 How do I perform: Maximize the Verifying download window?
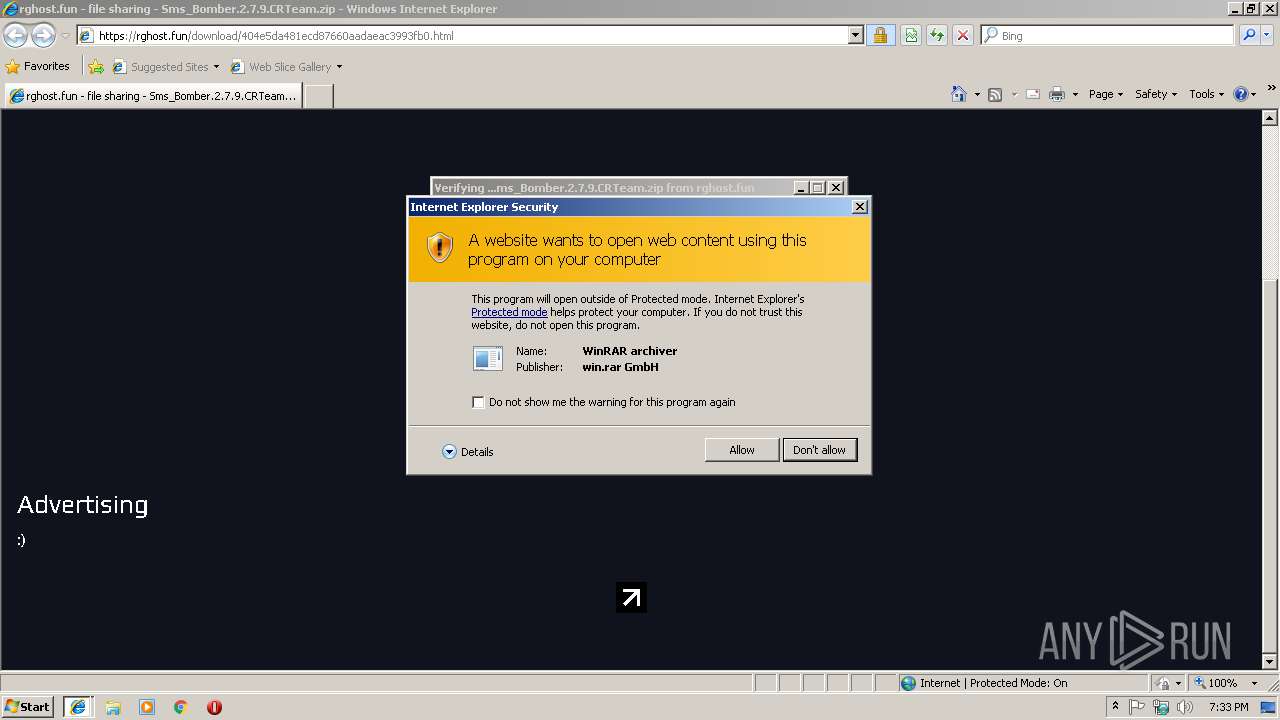click(x=817, y=187)
